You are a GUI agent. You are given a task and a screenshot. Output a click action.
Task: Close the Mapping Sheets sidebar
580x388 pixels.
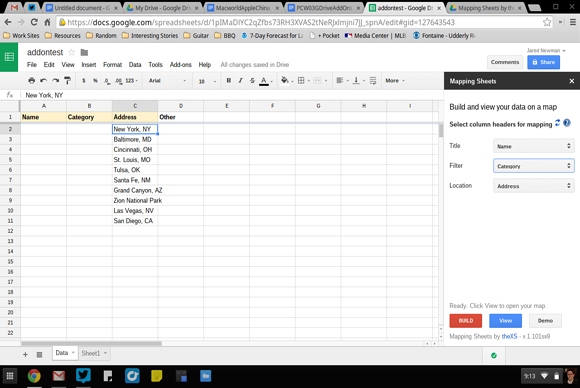pyautogui.click(x=571, y=81)
